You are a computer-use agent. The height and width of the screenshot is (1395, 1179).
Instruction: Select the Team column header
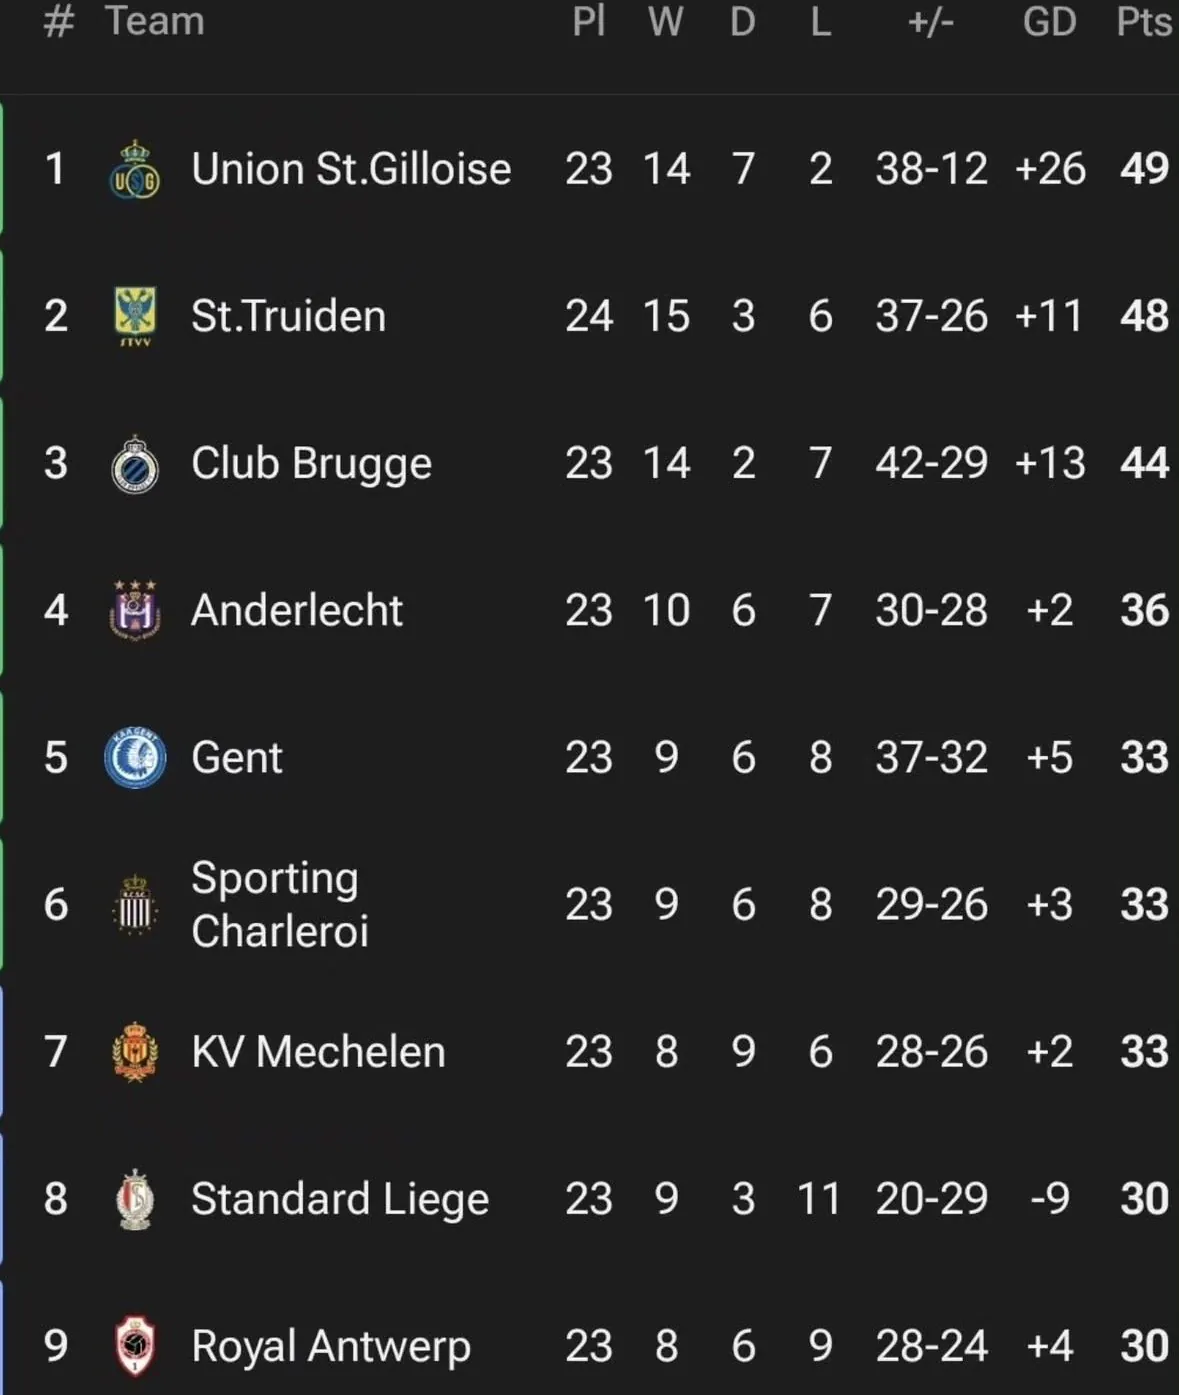point(154,21)
